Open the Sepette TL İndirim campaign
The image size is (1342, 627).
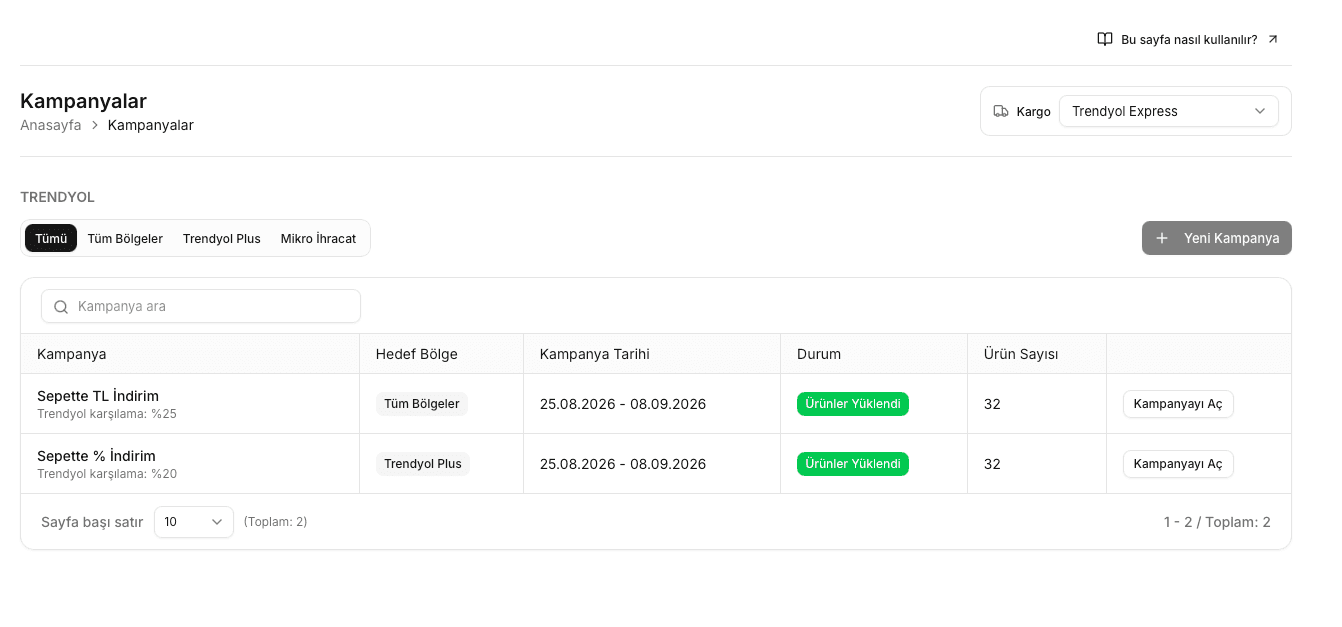(x=1178, y=404)
